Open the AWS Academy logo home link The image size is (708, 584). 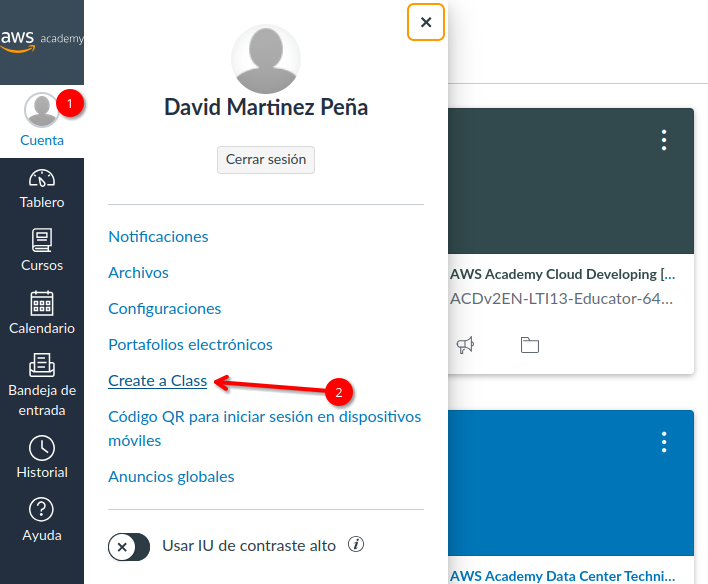[42, 42]
